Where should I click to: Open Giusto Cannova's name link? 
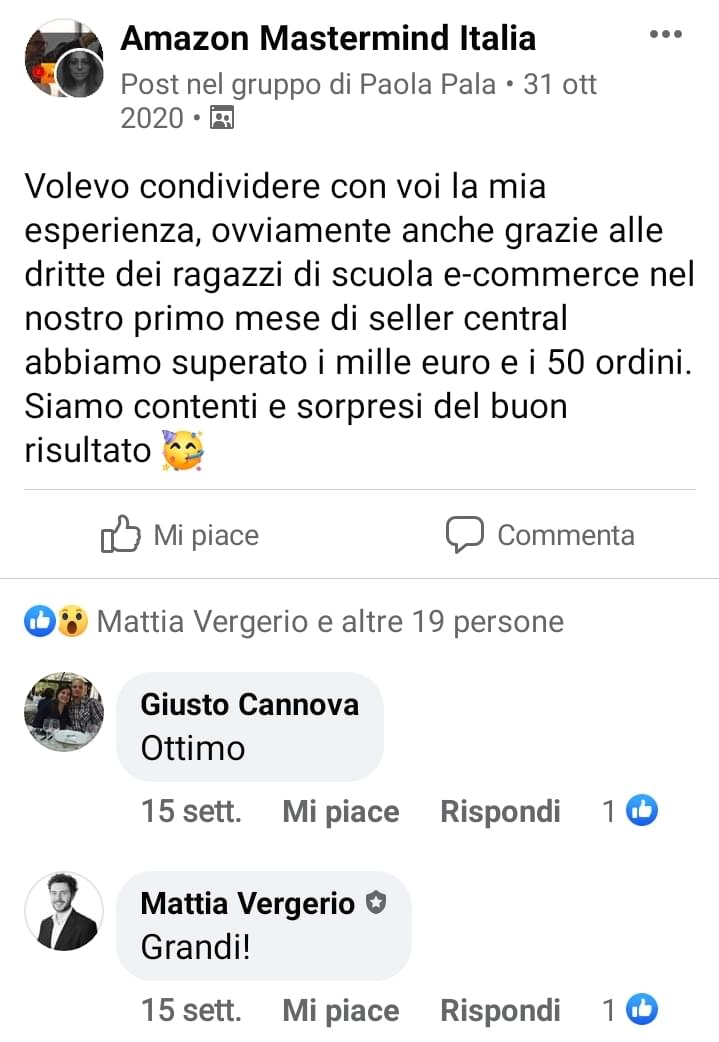tap(250, 704)
